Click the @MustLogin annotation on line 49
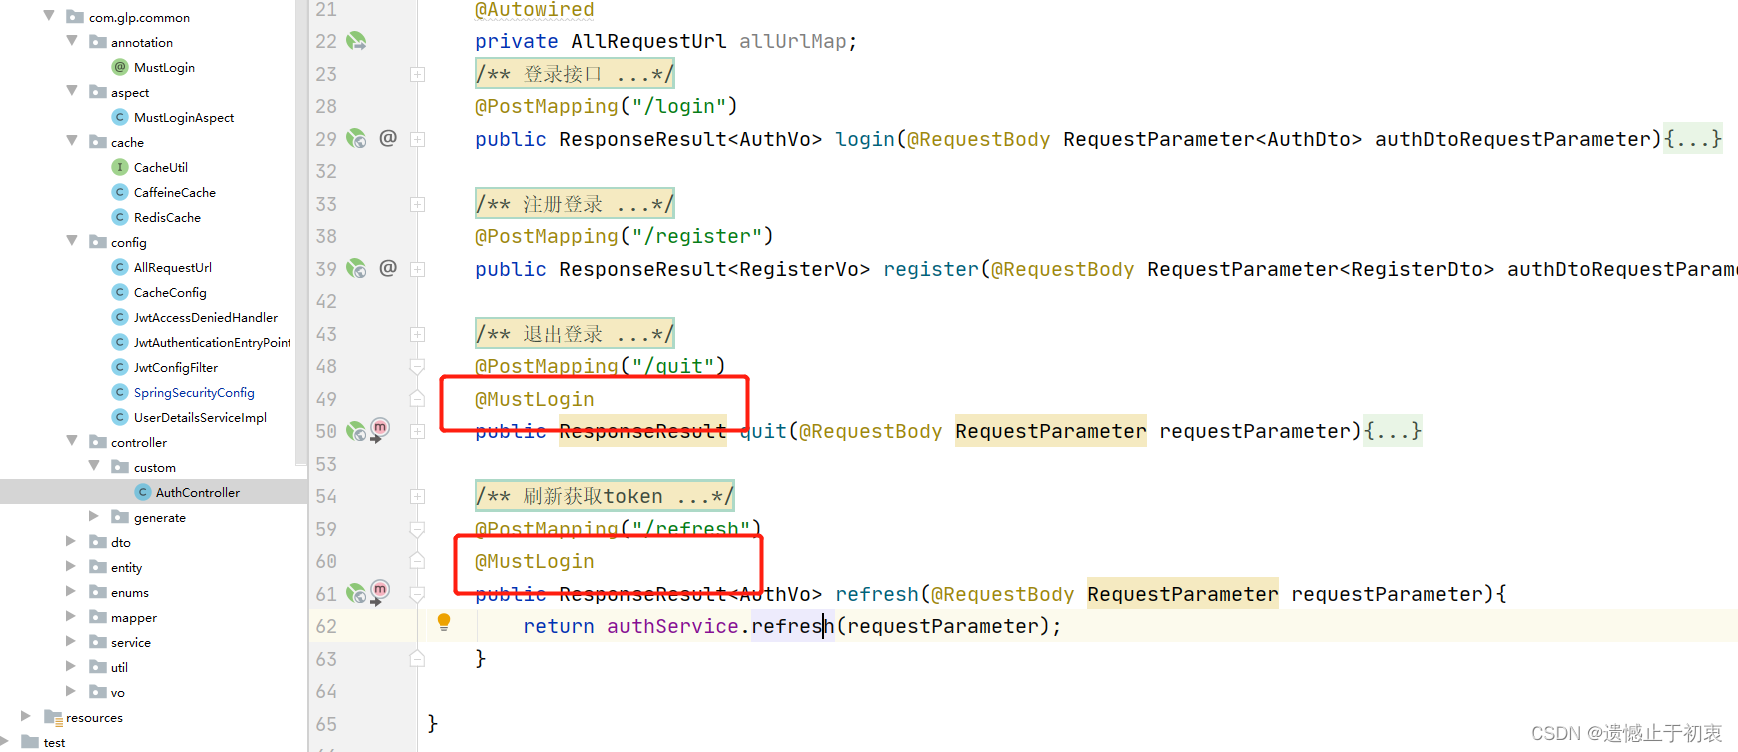This screenshot has width=1738, height=752. 535,399
